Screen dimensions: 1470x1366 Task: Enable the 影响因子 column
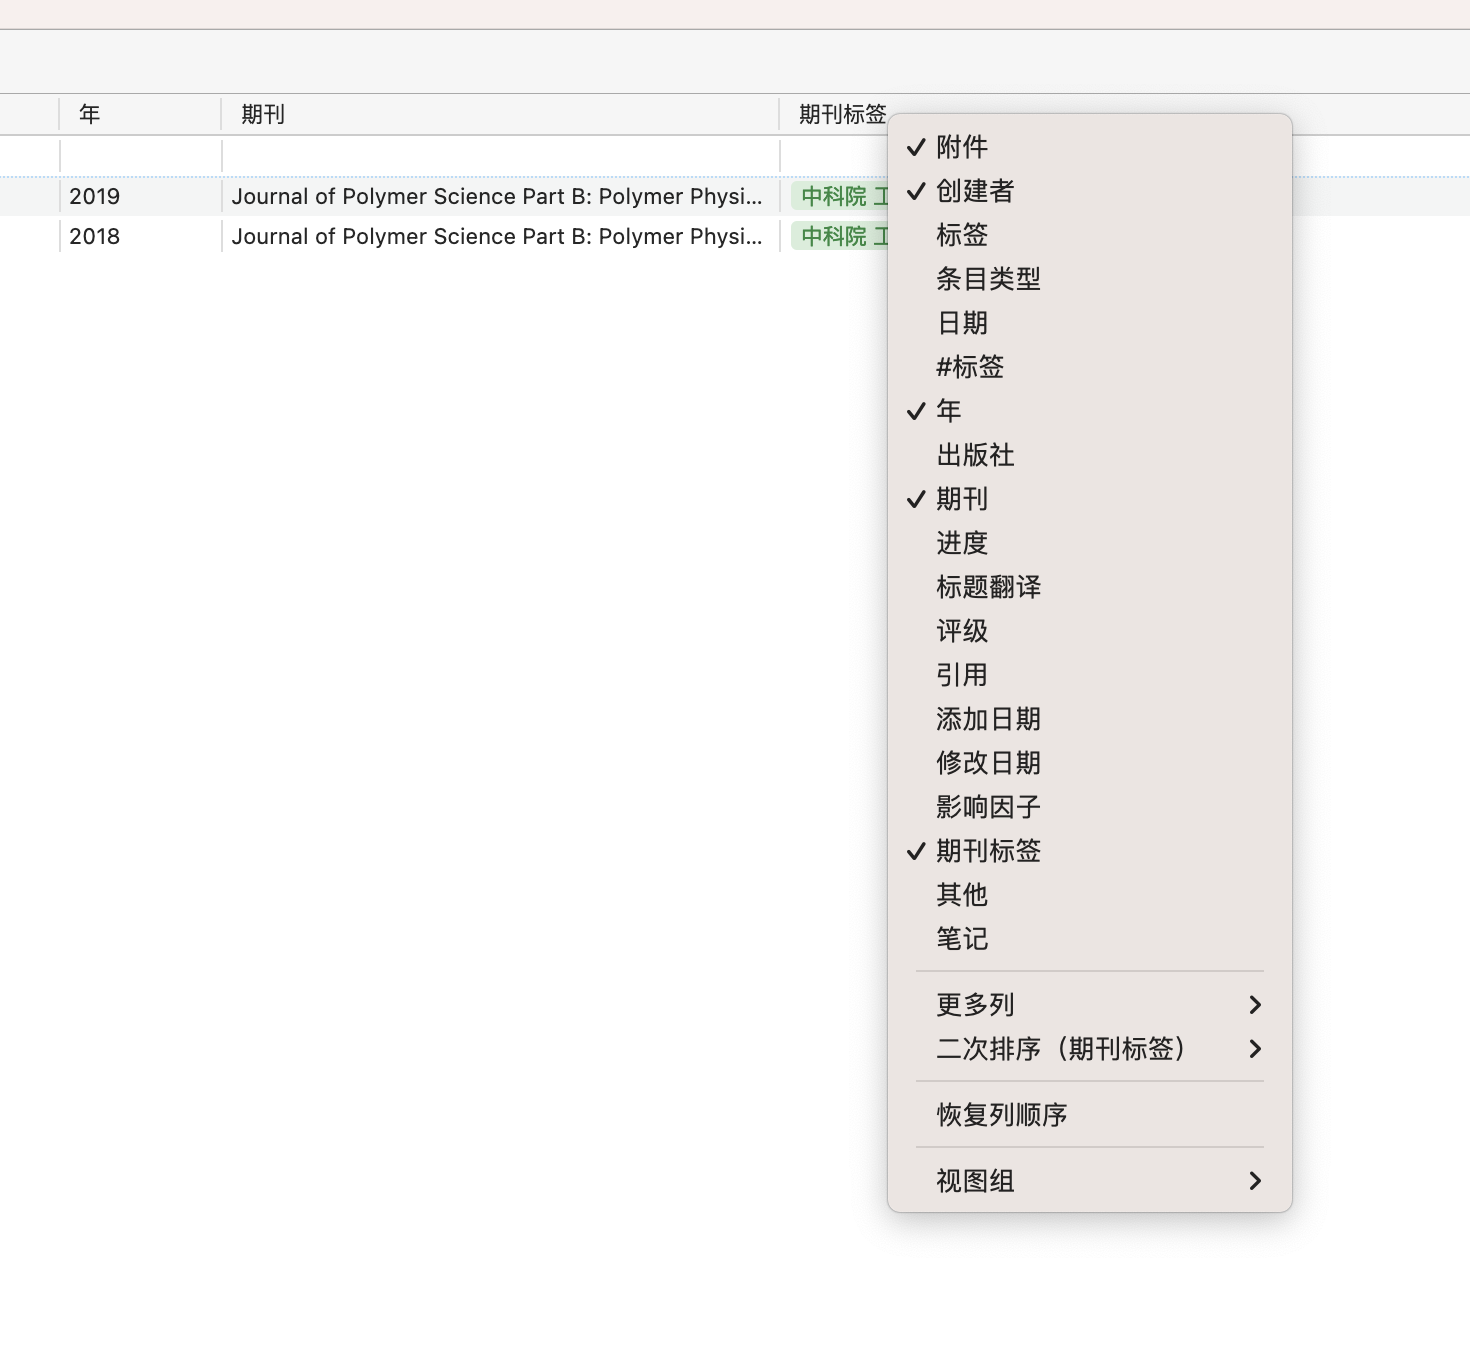(1090, 807)
